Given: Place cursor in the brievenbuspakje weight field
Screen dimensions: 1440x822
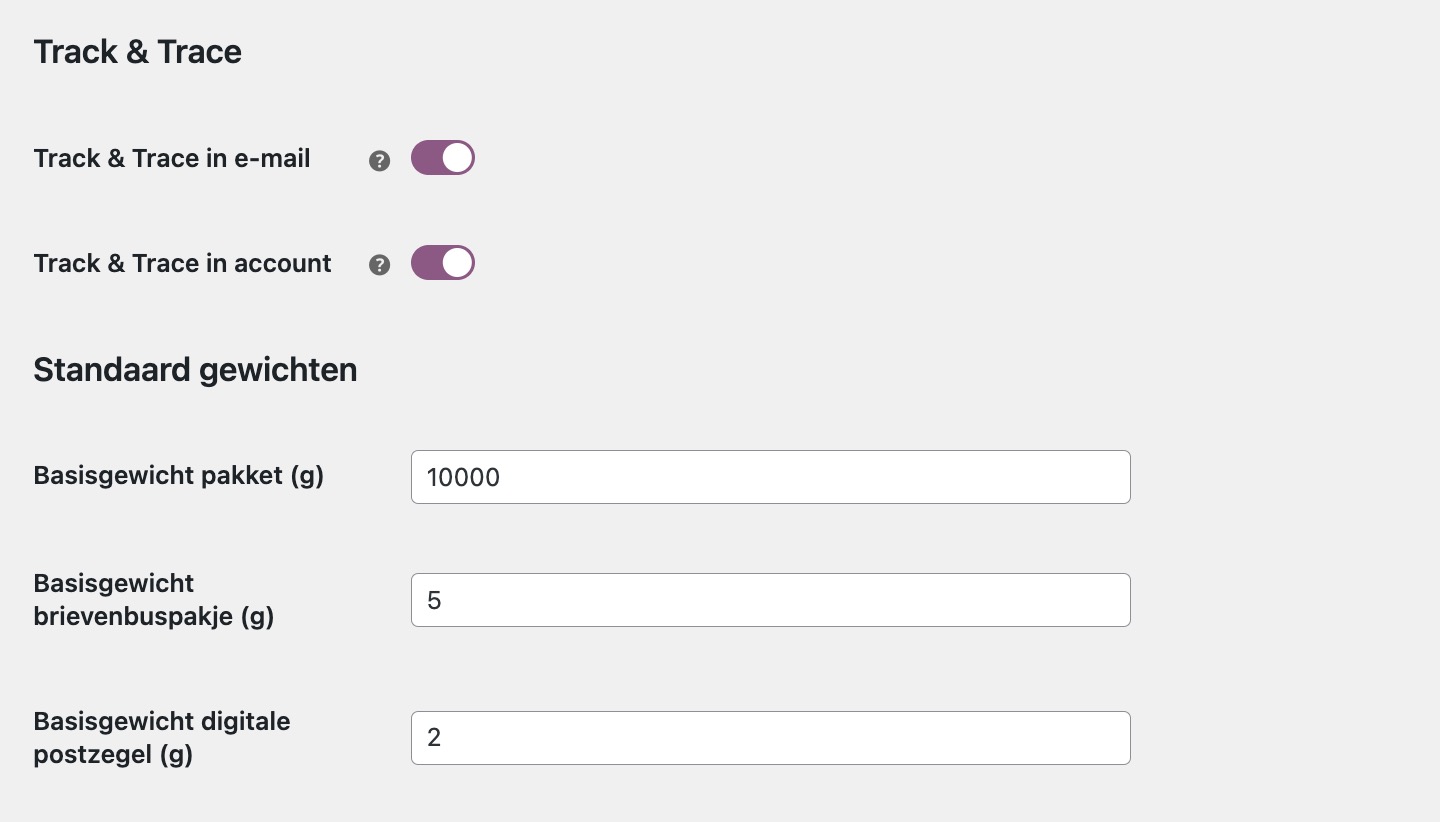Looking at the screenshot, I should [770, 600].
